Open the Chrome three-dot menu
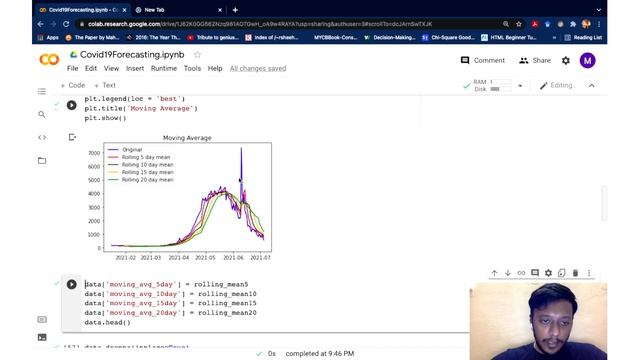The width and height of the screenshot is (640, 360). tap(599, 24)
